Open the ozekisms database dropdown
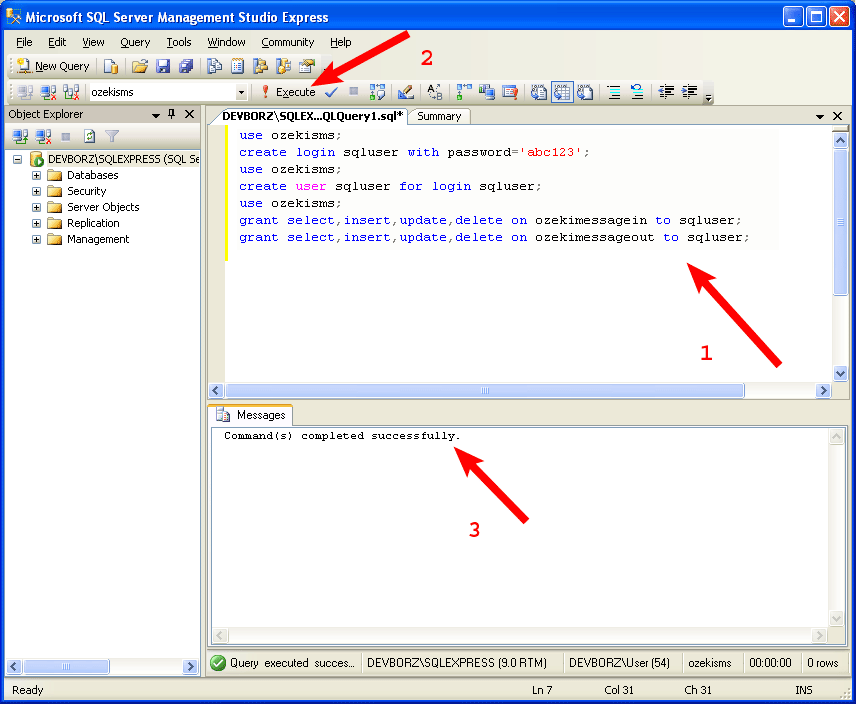The image size is (856, 704). coord(241,91)
